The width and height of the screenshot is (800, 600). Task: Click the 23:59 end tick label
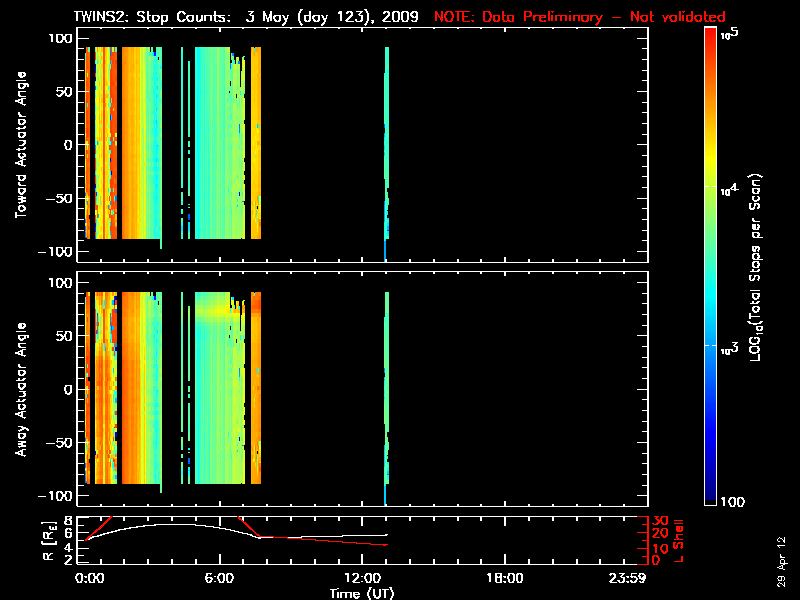(x=640, y=579)
